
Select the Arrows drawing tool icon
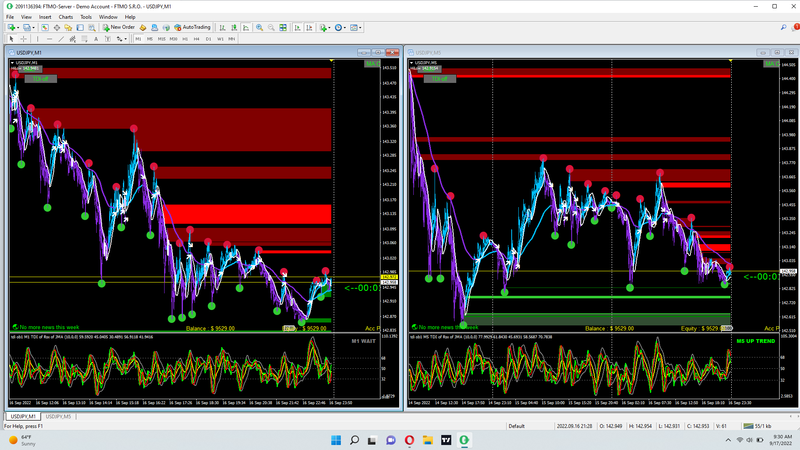tap(119, 39)
